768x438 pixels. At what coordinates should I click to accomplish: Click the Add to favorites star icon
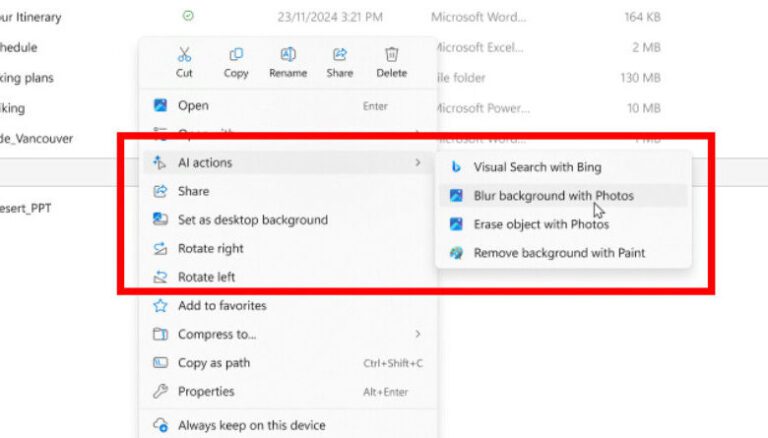click(x=160, y=306)
